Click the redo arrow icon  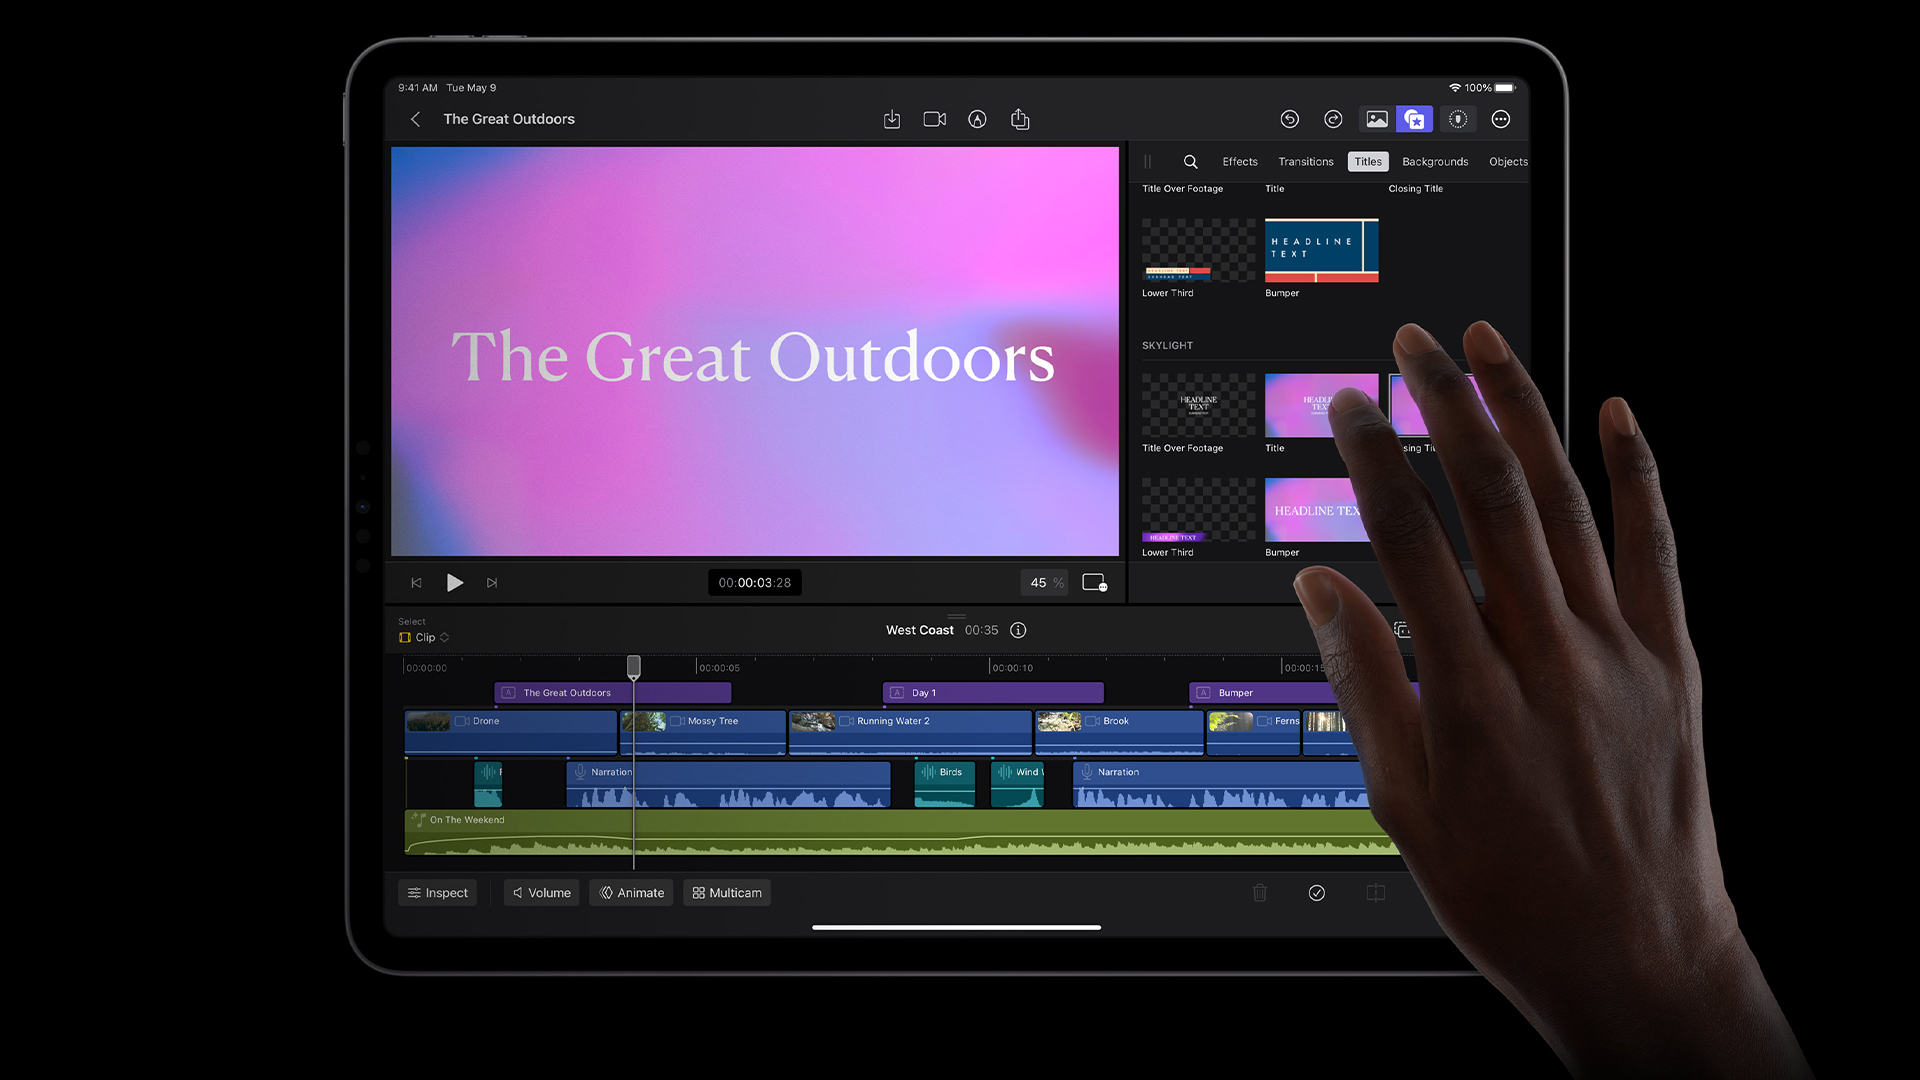coord(1331,119)
